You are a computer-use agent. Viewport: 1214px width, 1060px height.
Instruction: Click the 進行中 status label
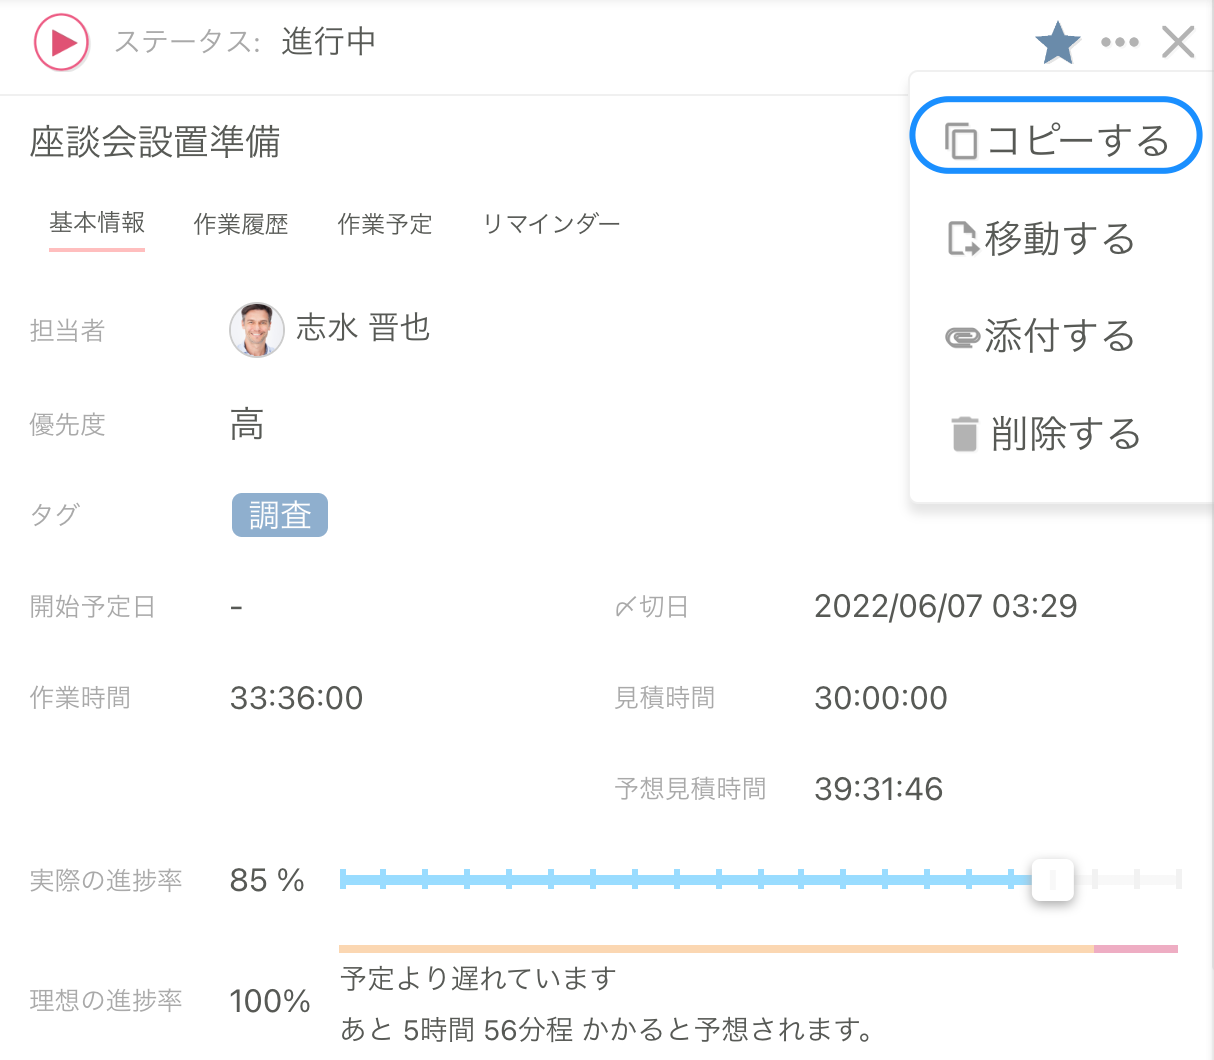(x=328, y=42)
